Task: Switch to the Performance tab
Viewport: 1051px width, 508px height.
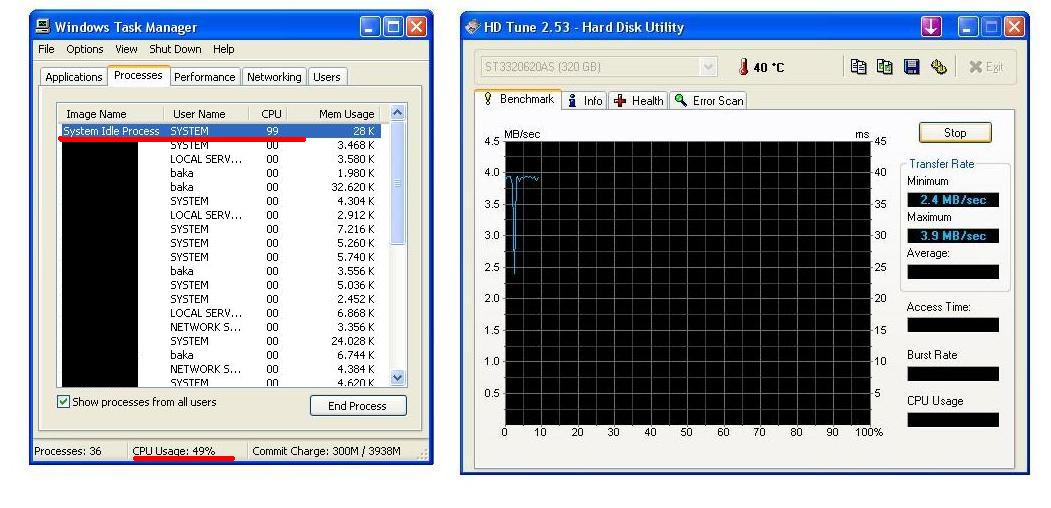Action: coord(204,77)
